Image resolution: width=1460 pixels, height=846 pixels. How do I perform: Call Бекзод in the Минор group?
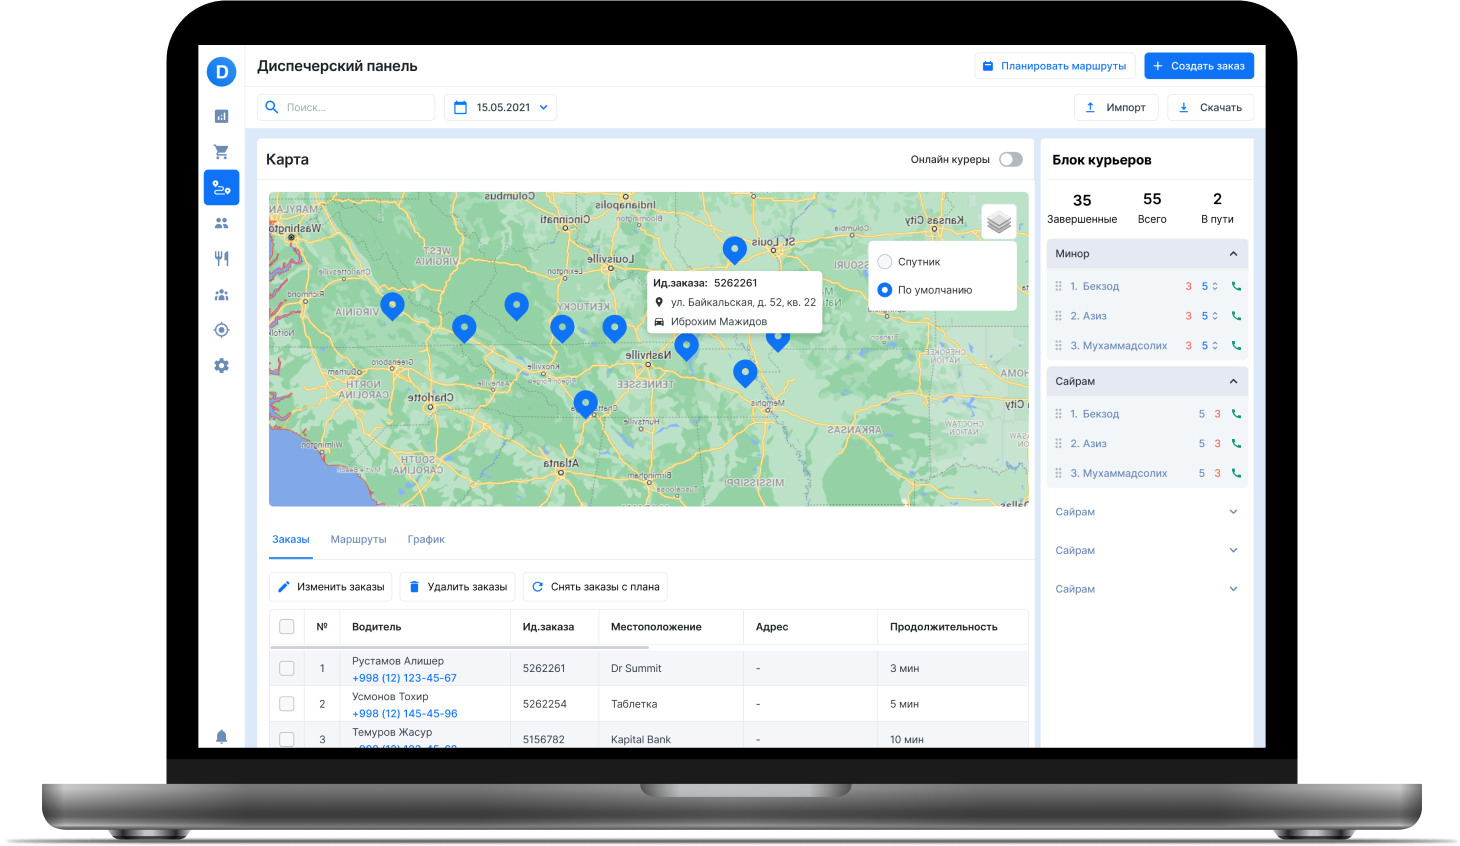[x=1236, y=286]
